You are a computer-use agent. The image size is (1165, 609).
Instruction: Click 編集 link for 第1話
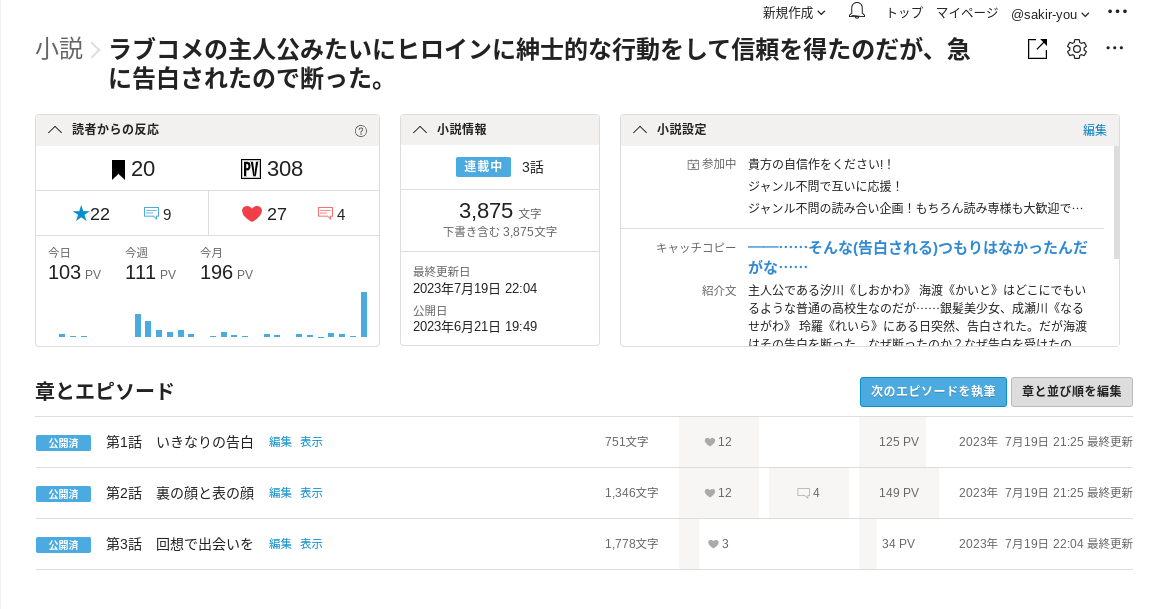click(x=280, y=442)
